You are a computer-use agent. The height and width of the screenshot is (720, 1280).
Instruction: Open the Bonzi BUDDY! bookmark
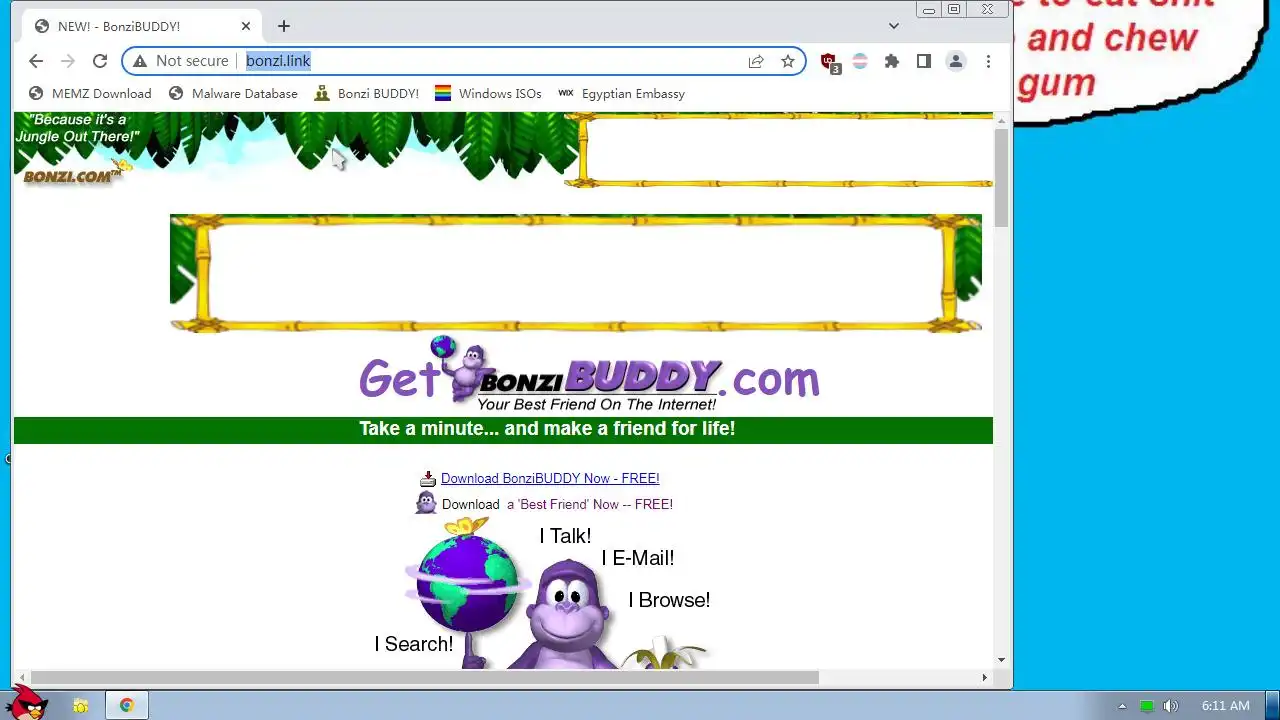367,93
